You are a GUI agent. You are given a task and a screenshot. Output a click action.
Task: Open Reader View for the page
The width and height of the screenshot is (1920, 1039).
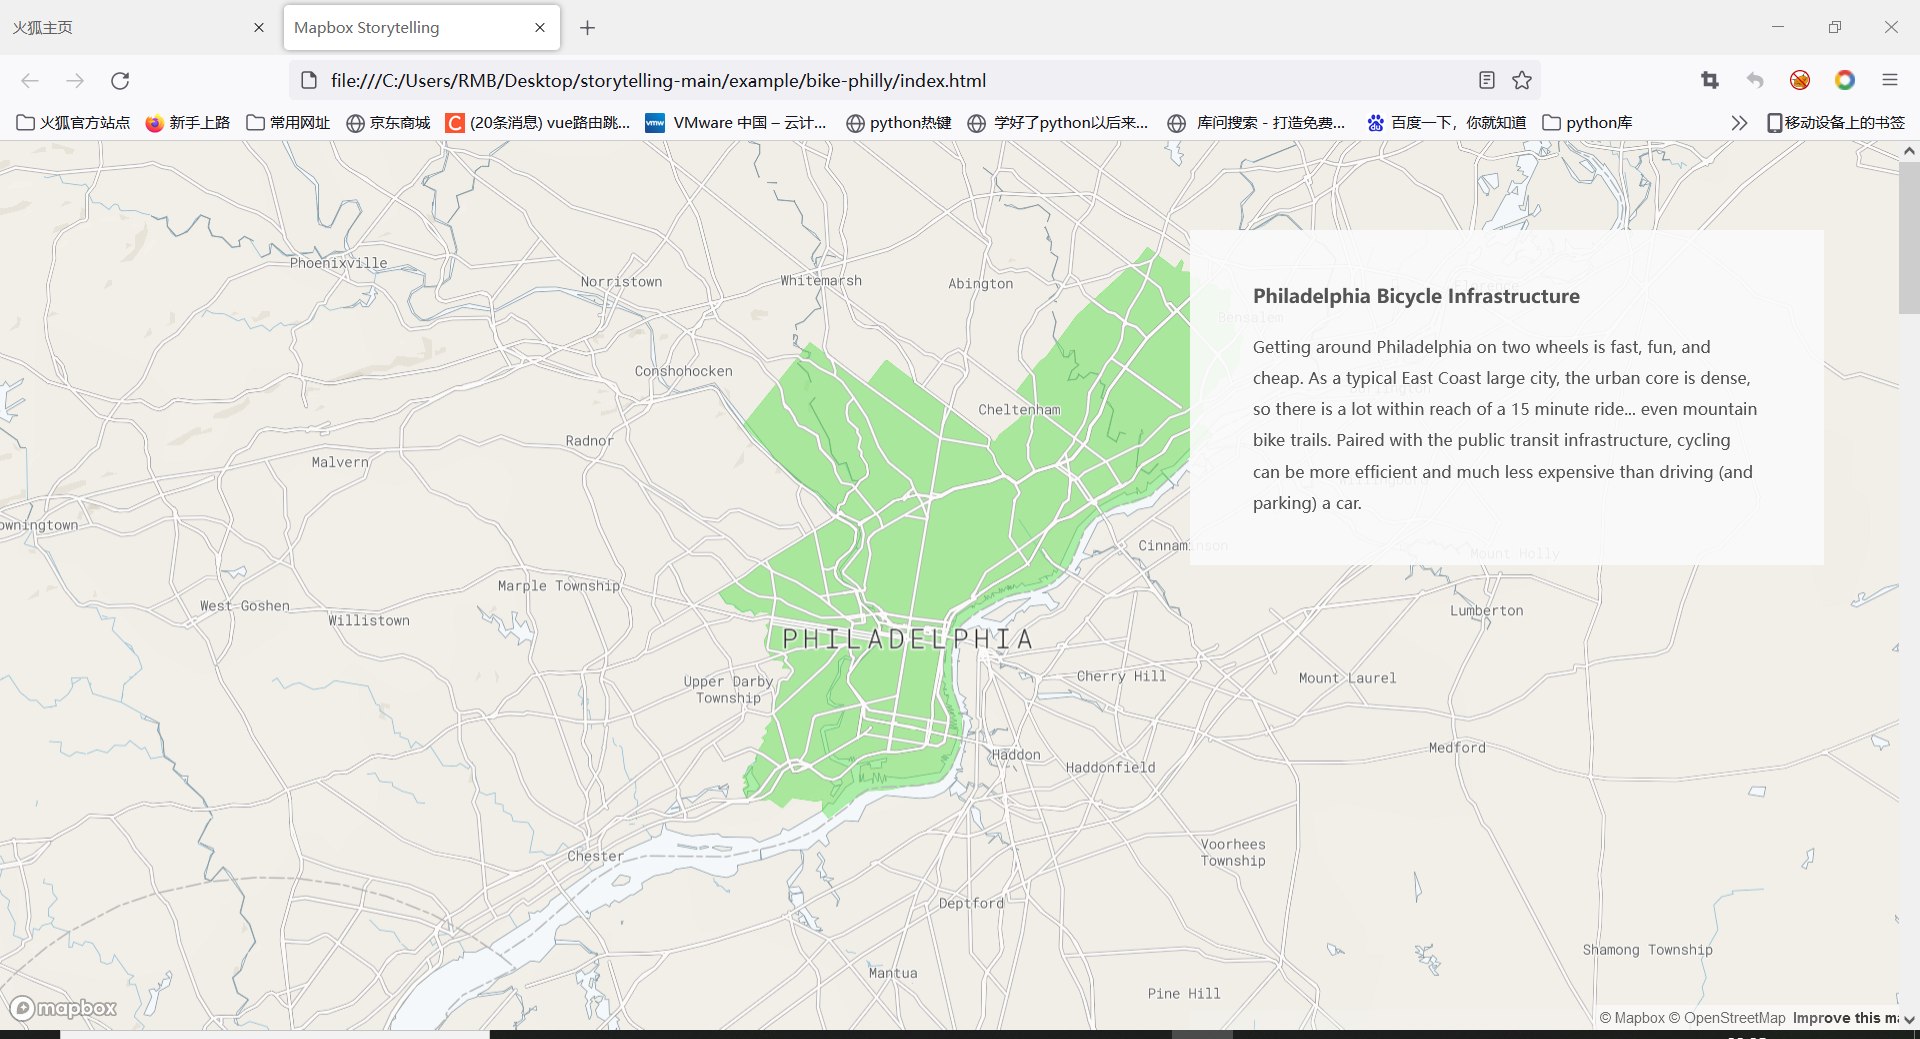pos(1486,80)
